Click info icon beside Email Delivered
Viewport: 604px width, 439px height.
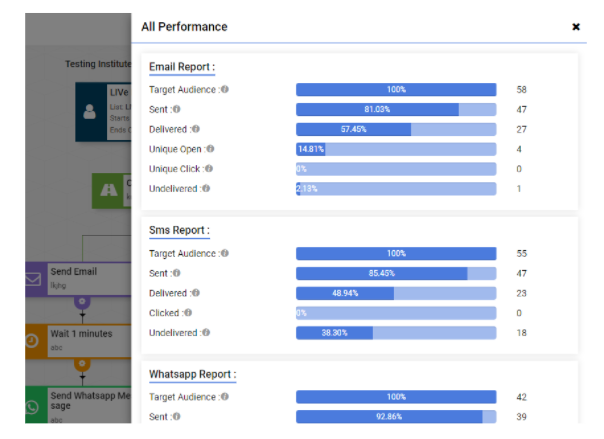195,129
